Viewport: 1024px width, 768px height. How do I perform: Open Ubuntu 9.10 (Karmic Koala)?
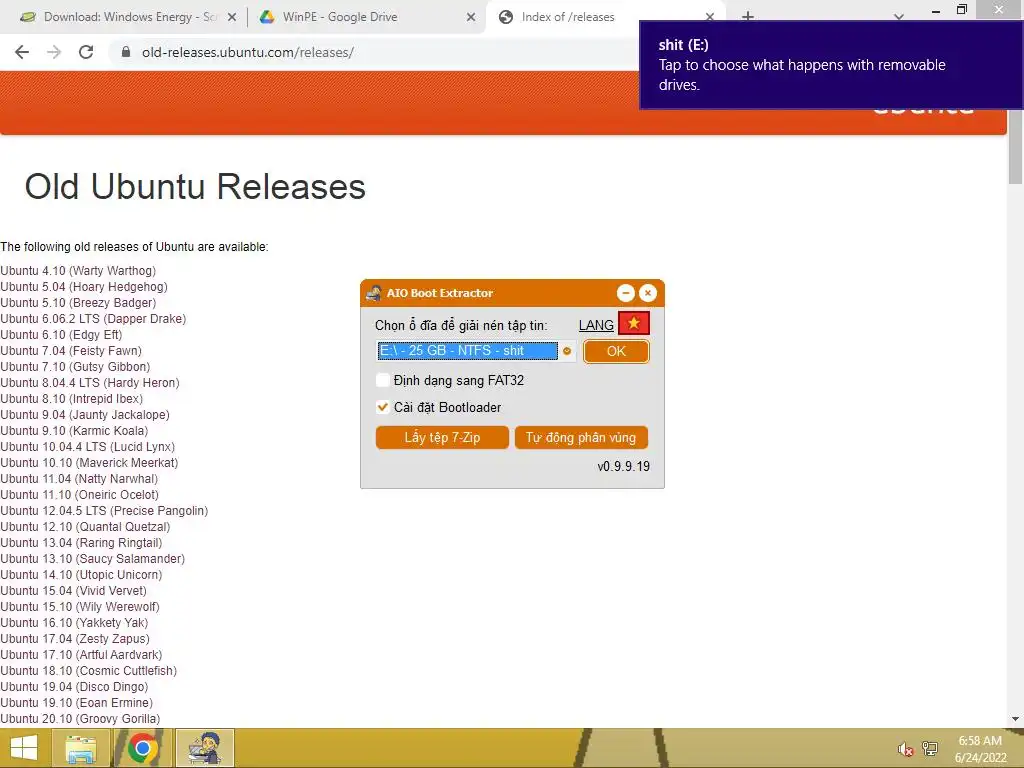click(x=74, y=431)
